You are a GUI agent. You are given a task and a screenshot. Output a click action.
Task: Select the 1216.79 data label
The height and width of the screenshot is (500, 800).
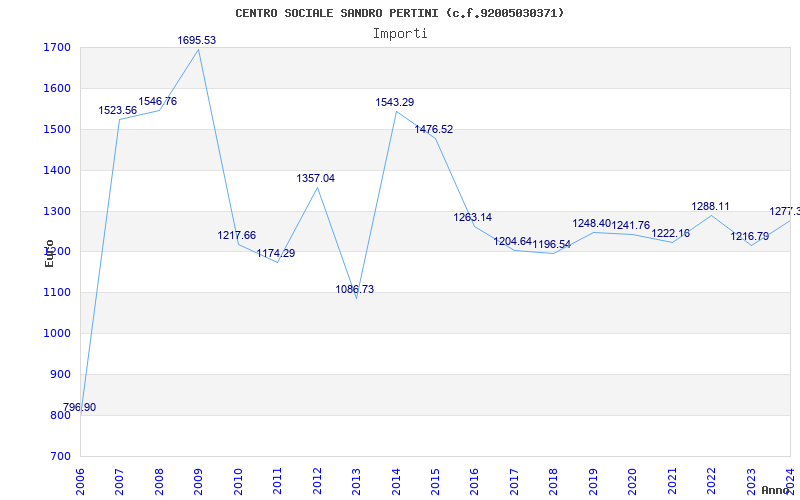[749, 236]
